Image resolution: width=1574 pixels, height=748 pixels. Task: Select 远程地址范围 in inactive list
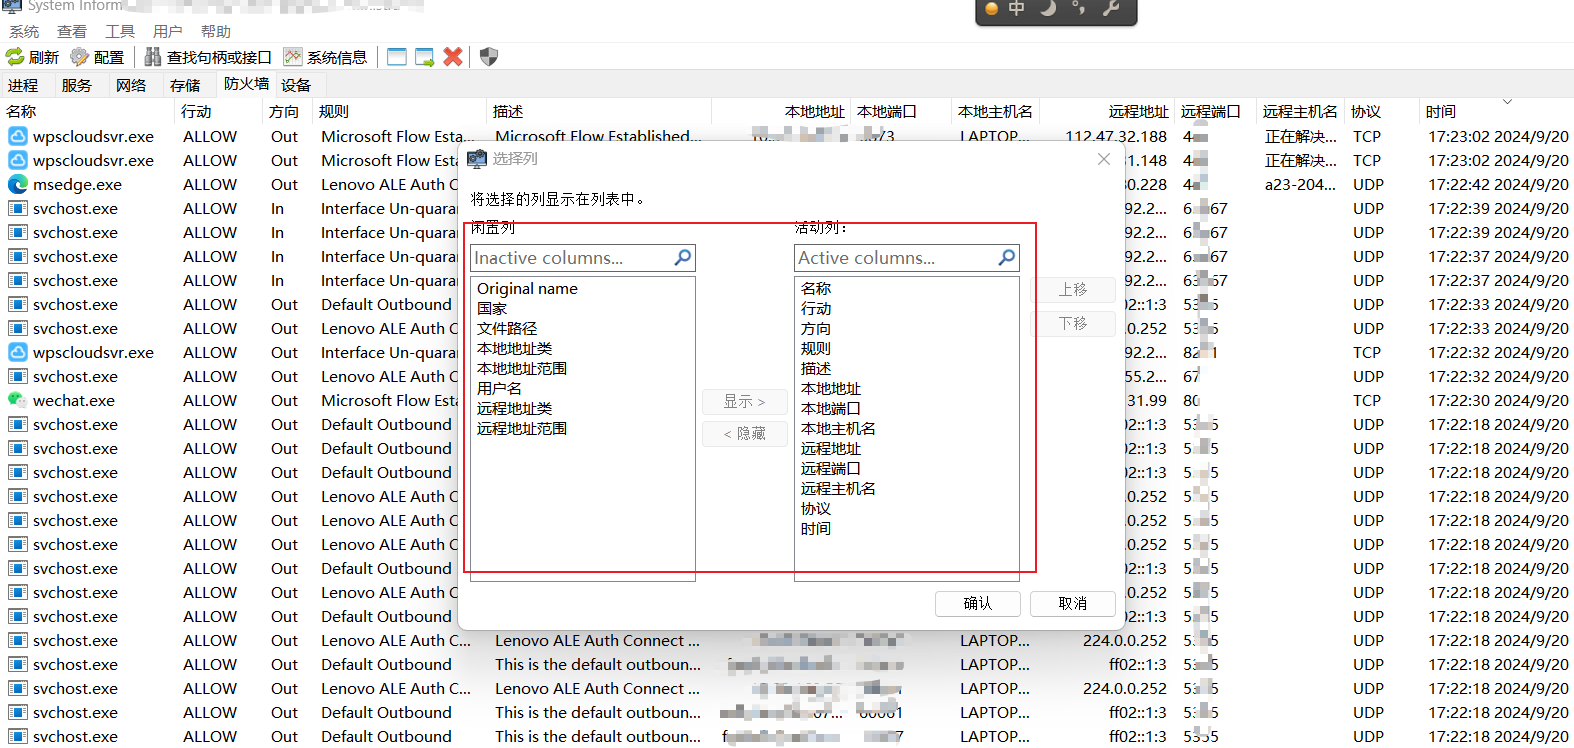pyautogui.click(x=522, y=429)
